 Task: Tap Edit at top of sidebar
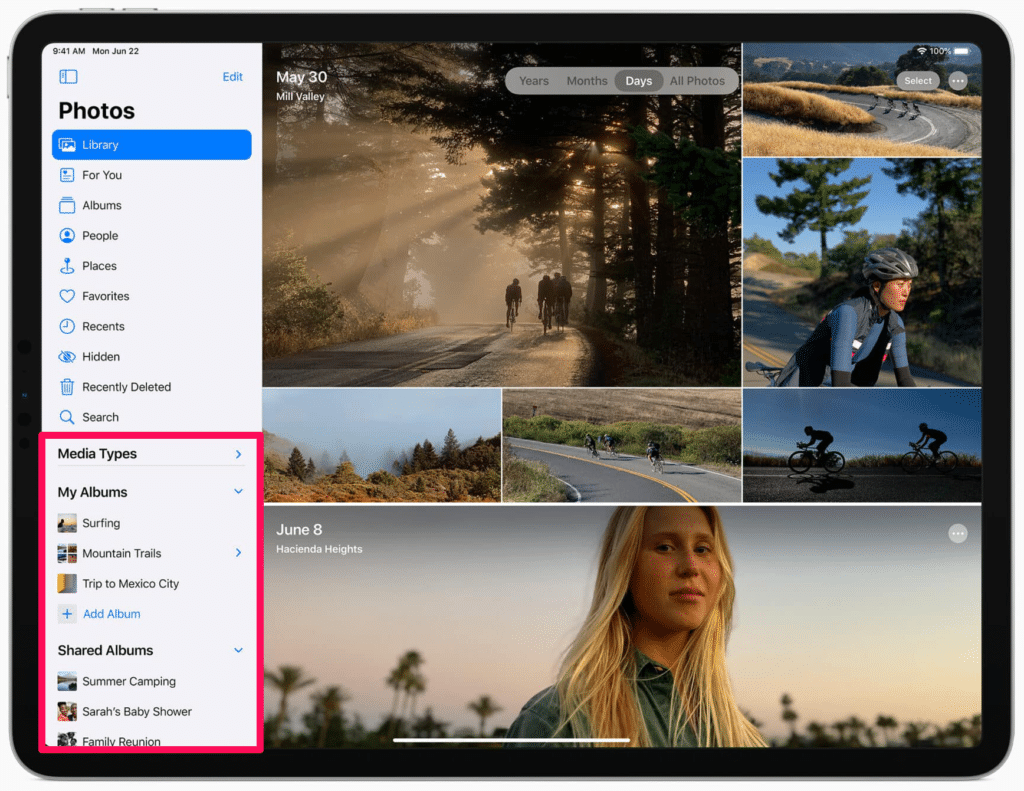[x=232, y=77]
